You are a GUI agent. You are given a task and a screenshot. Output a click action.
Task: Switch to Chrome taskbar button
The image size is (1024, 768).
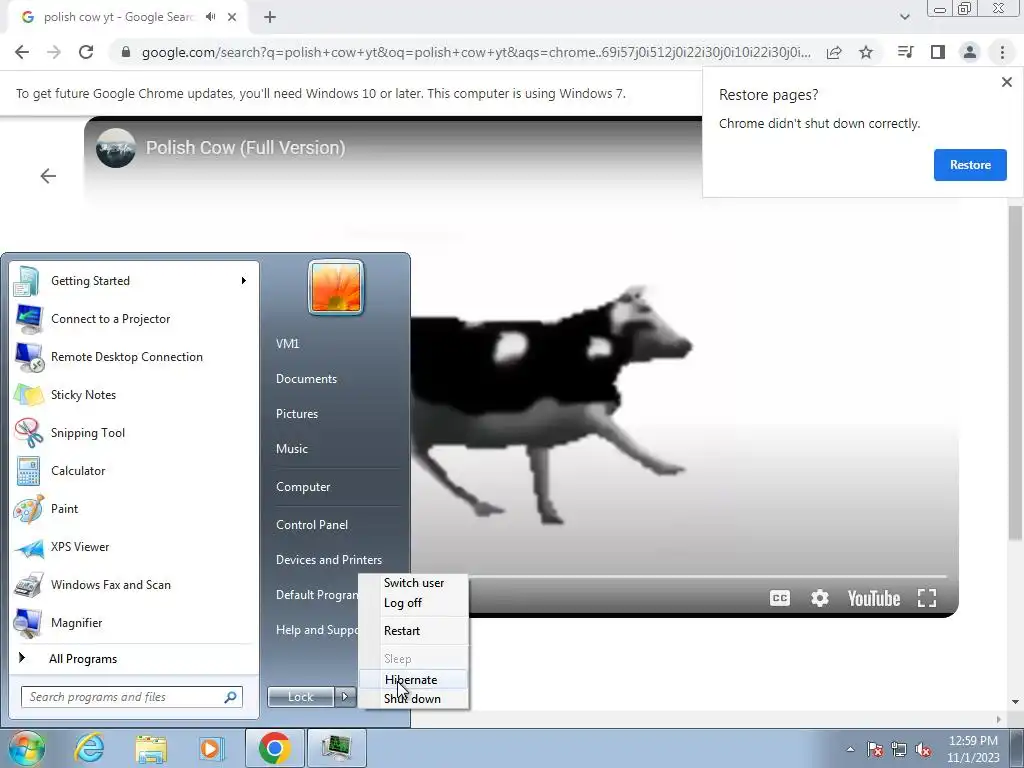(274, 748)
